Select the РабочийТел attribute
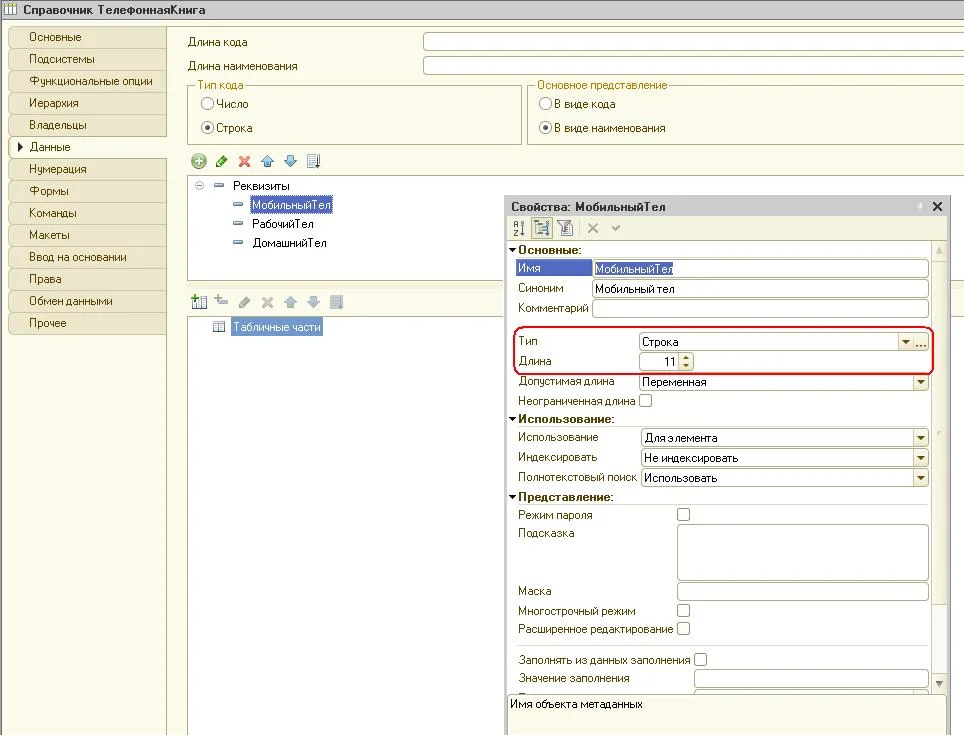 pyautogui.click(x=282, y=224)
